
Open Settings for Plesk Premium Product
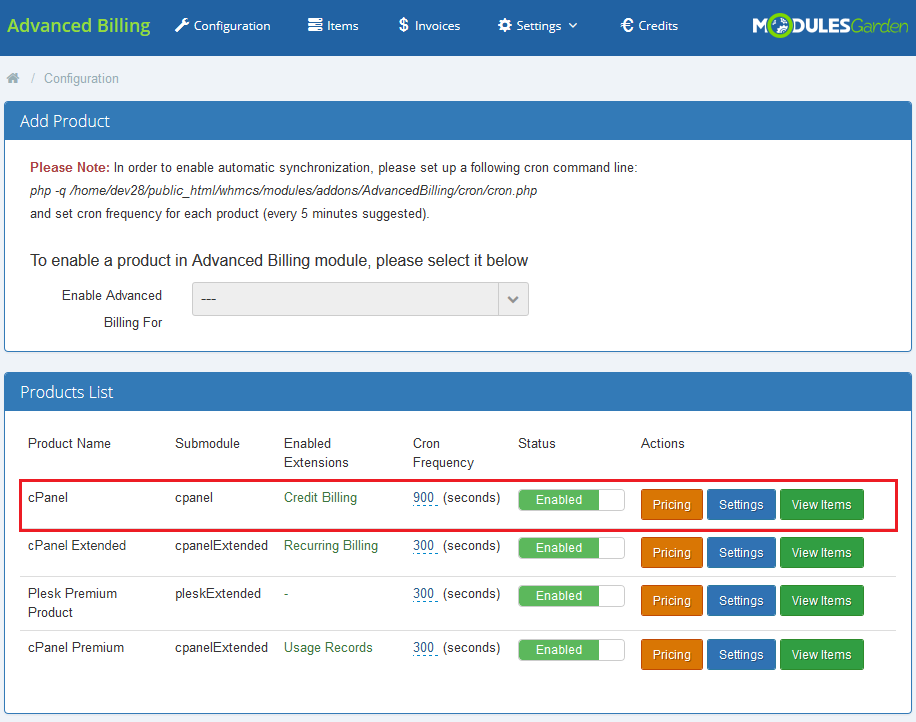point(741,600)
